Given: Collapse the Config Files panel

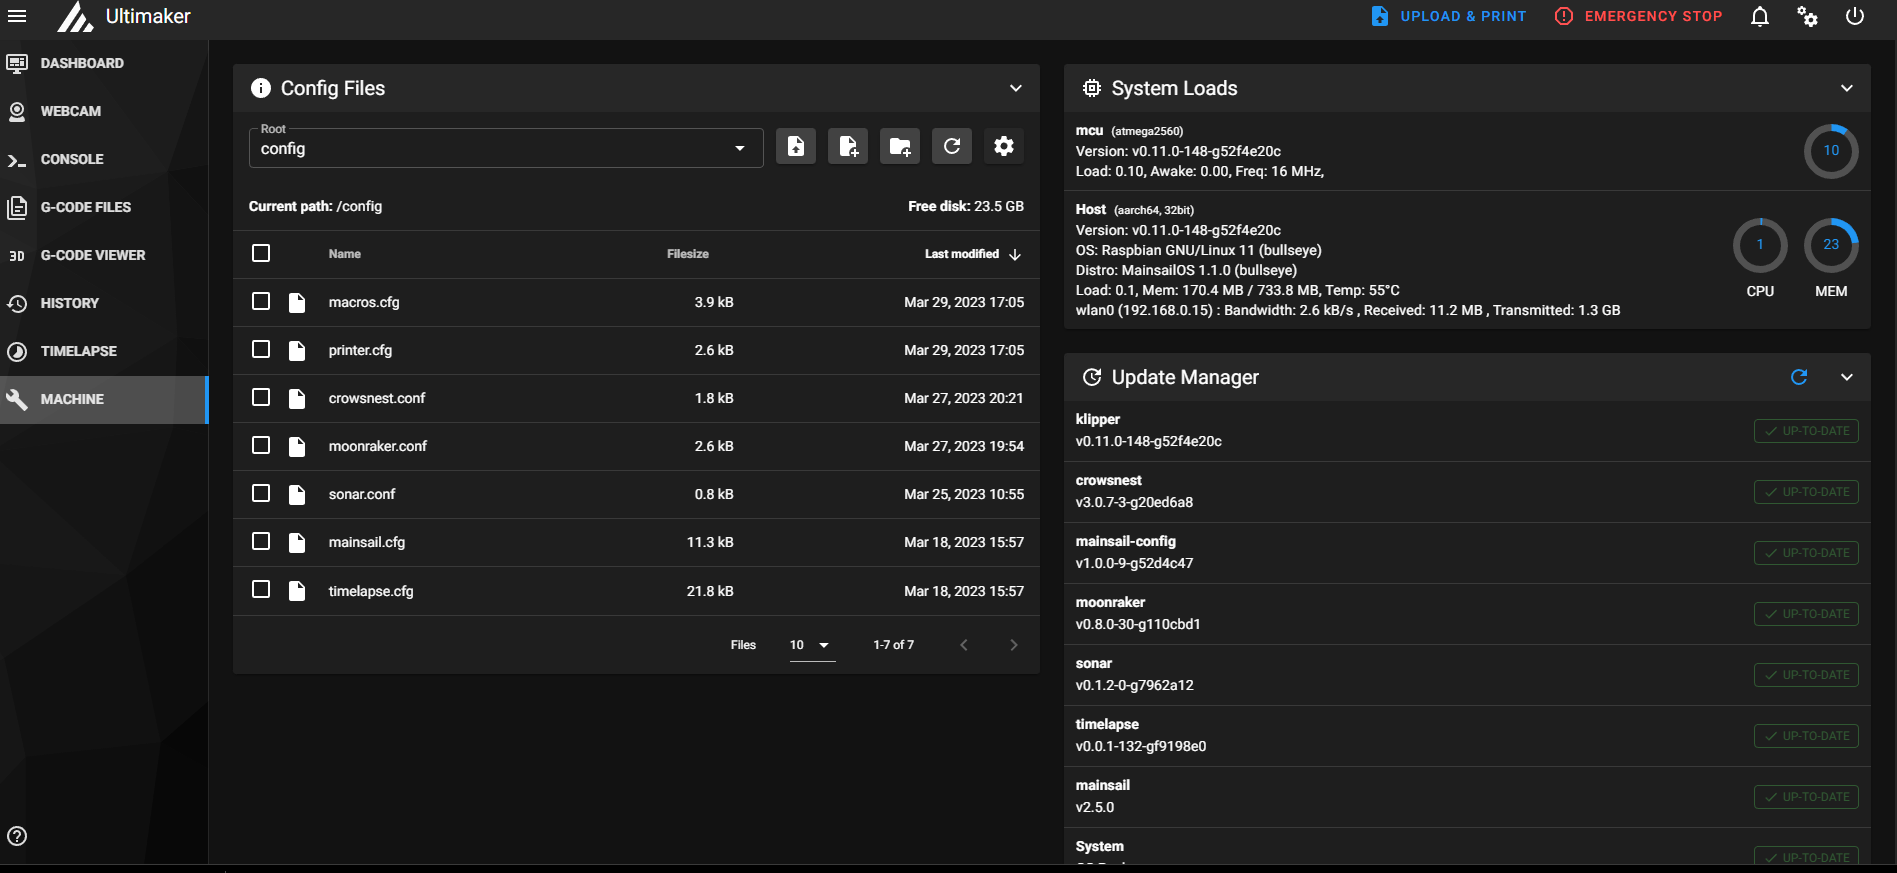Looking at the screenshot, I should tap(1016, 88).
